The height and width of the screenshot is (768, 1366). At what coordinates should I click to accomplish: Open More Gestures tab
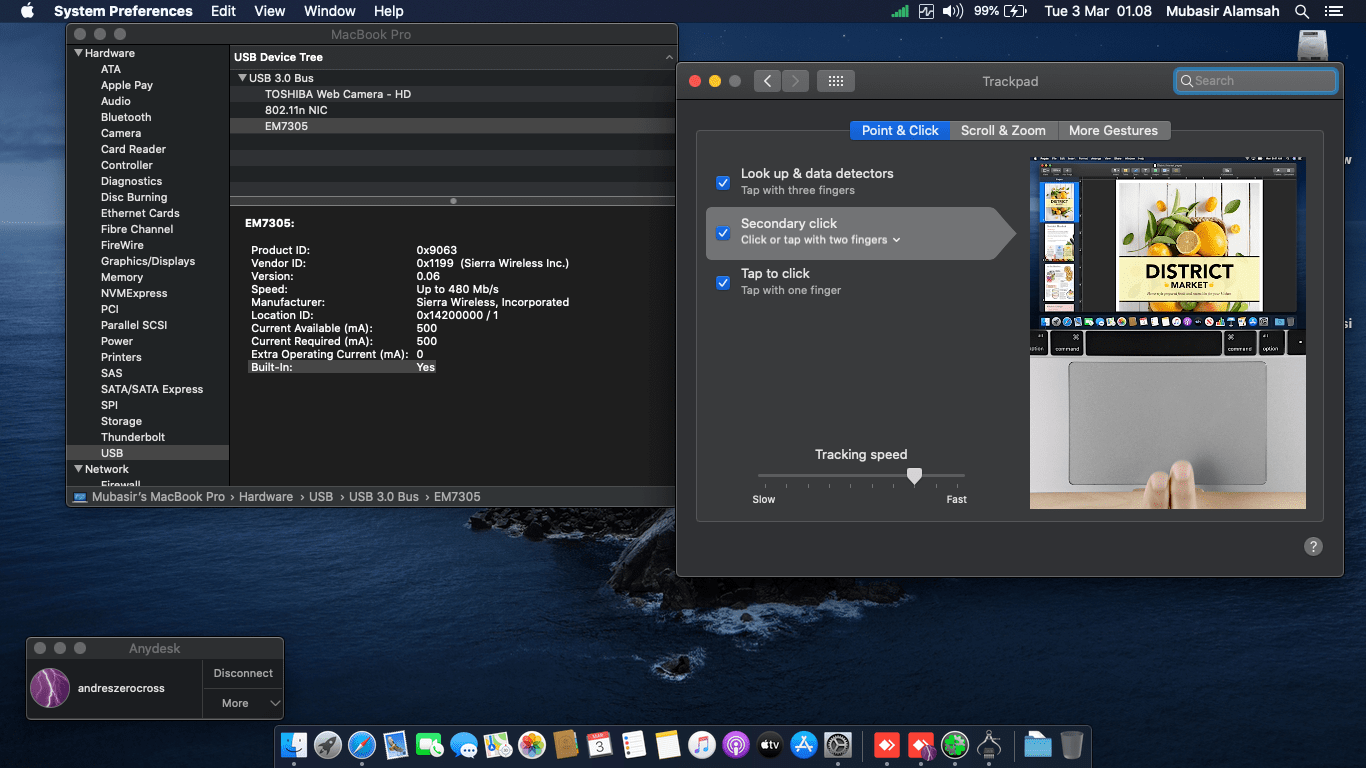point(1113,130)
